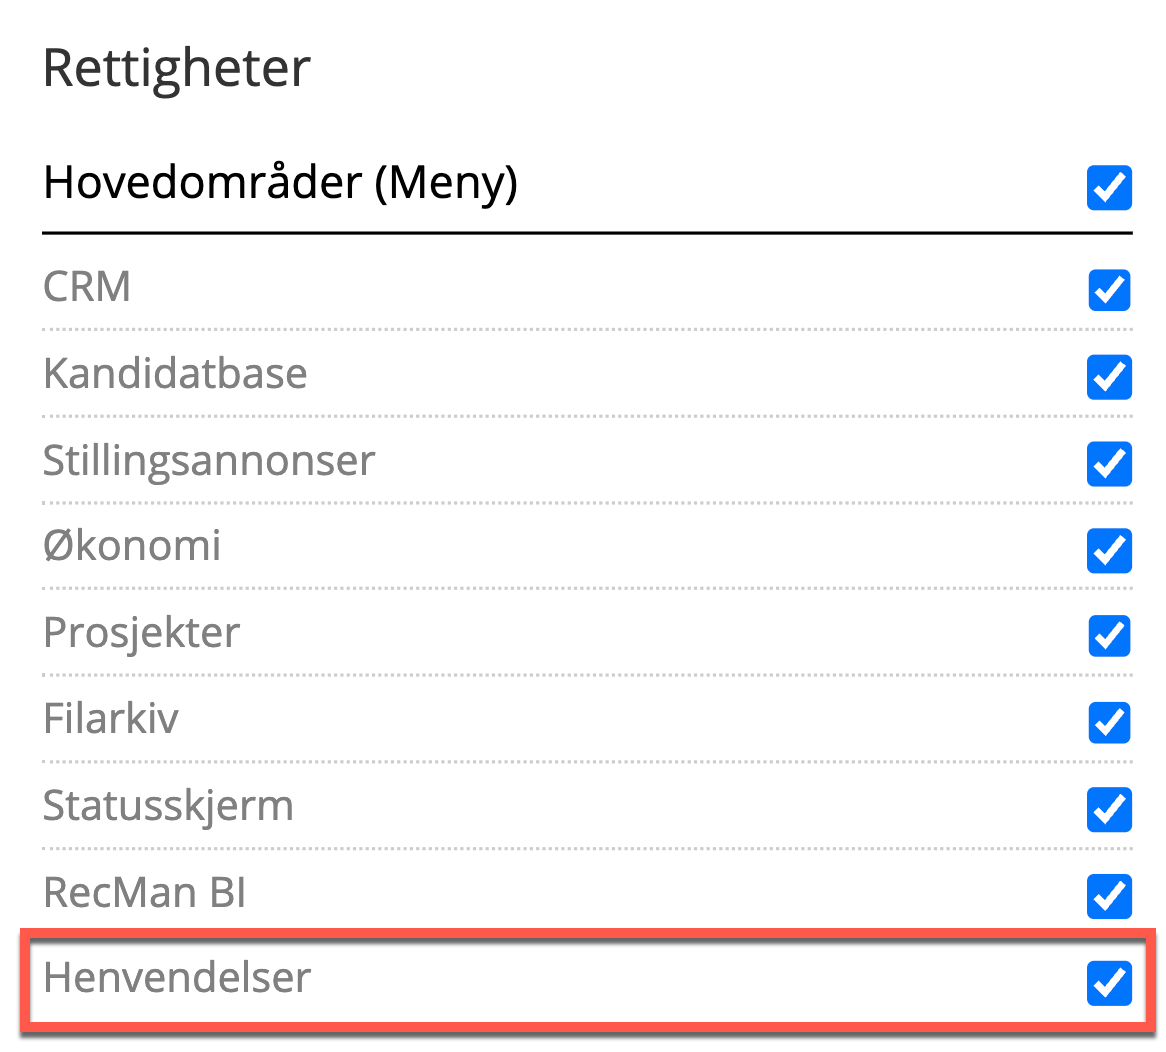Uncheck the Hovedområder (Meny) master checkbox
The height and width of the screenshot is (1052, 1166).
pyautogui.click(x=1109, y=188)
